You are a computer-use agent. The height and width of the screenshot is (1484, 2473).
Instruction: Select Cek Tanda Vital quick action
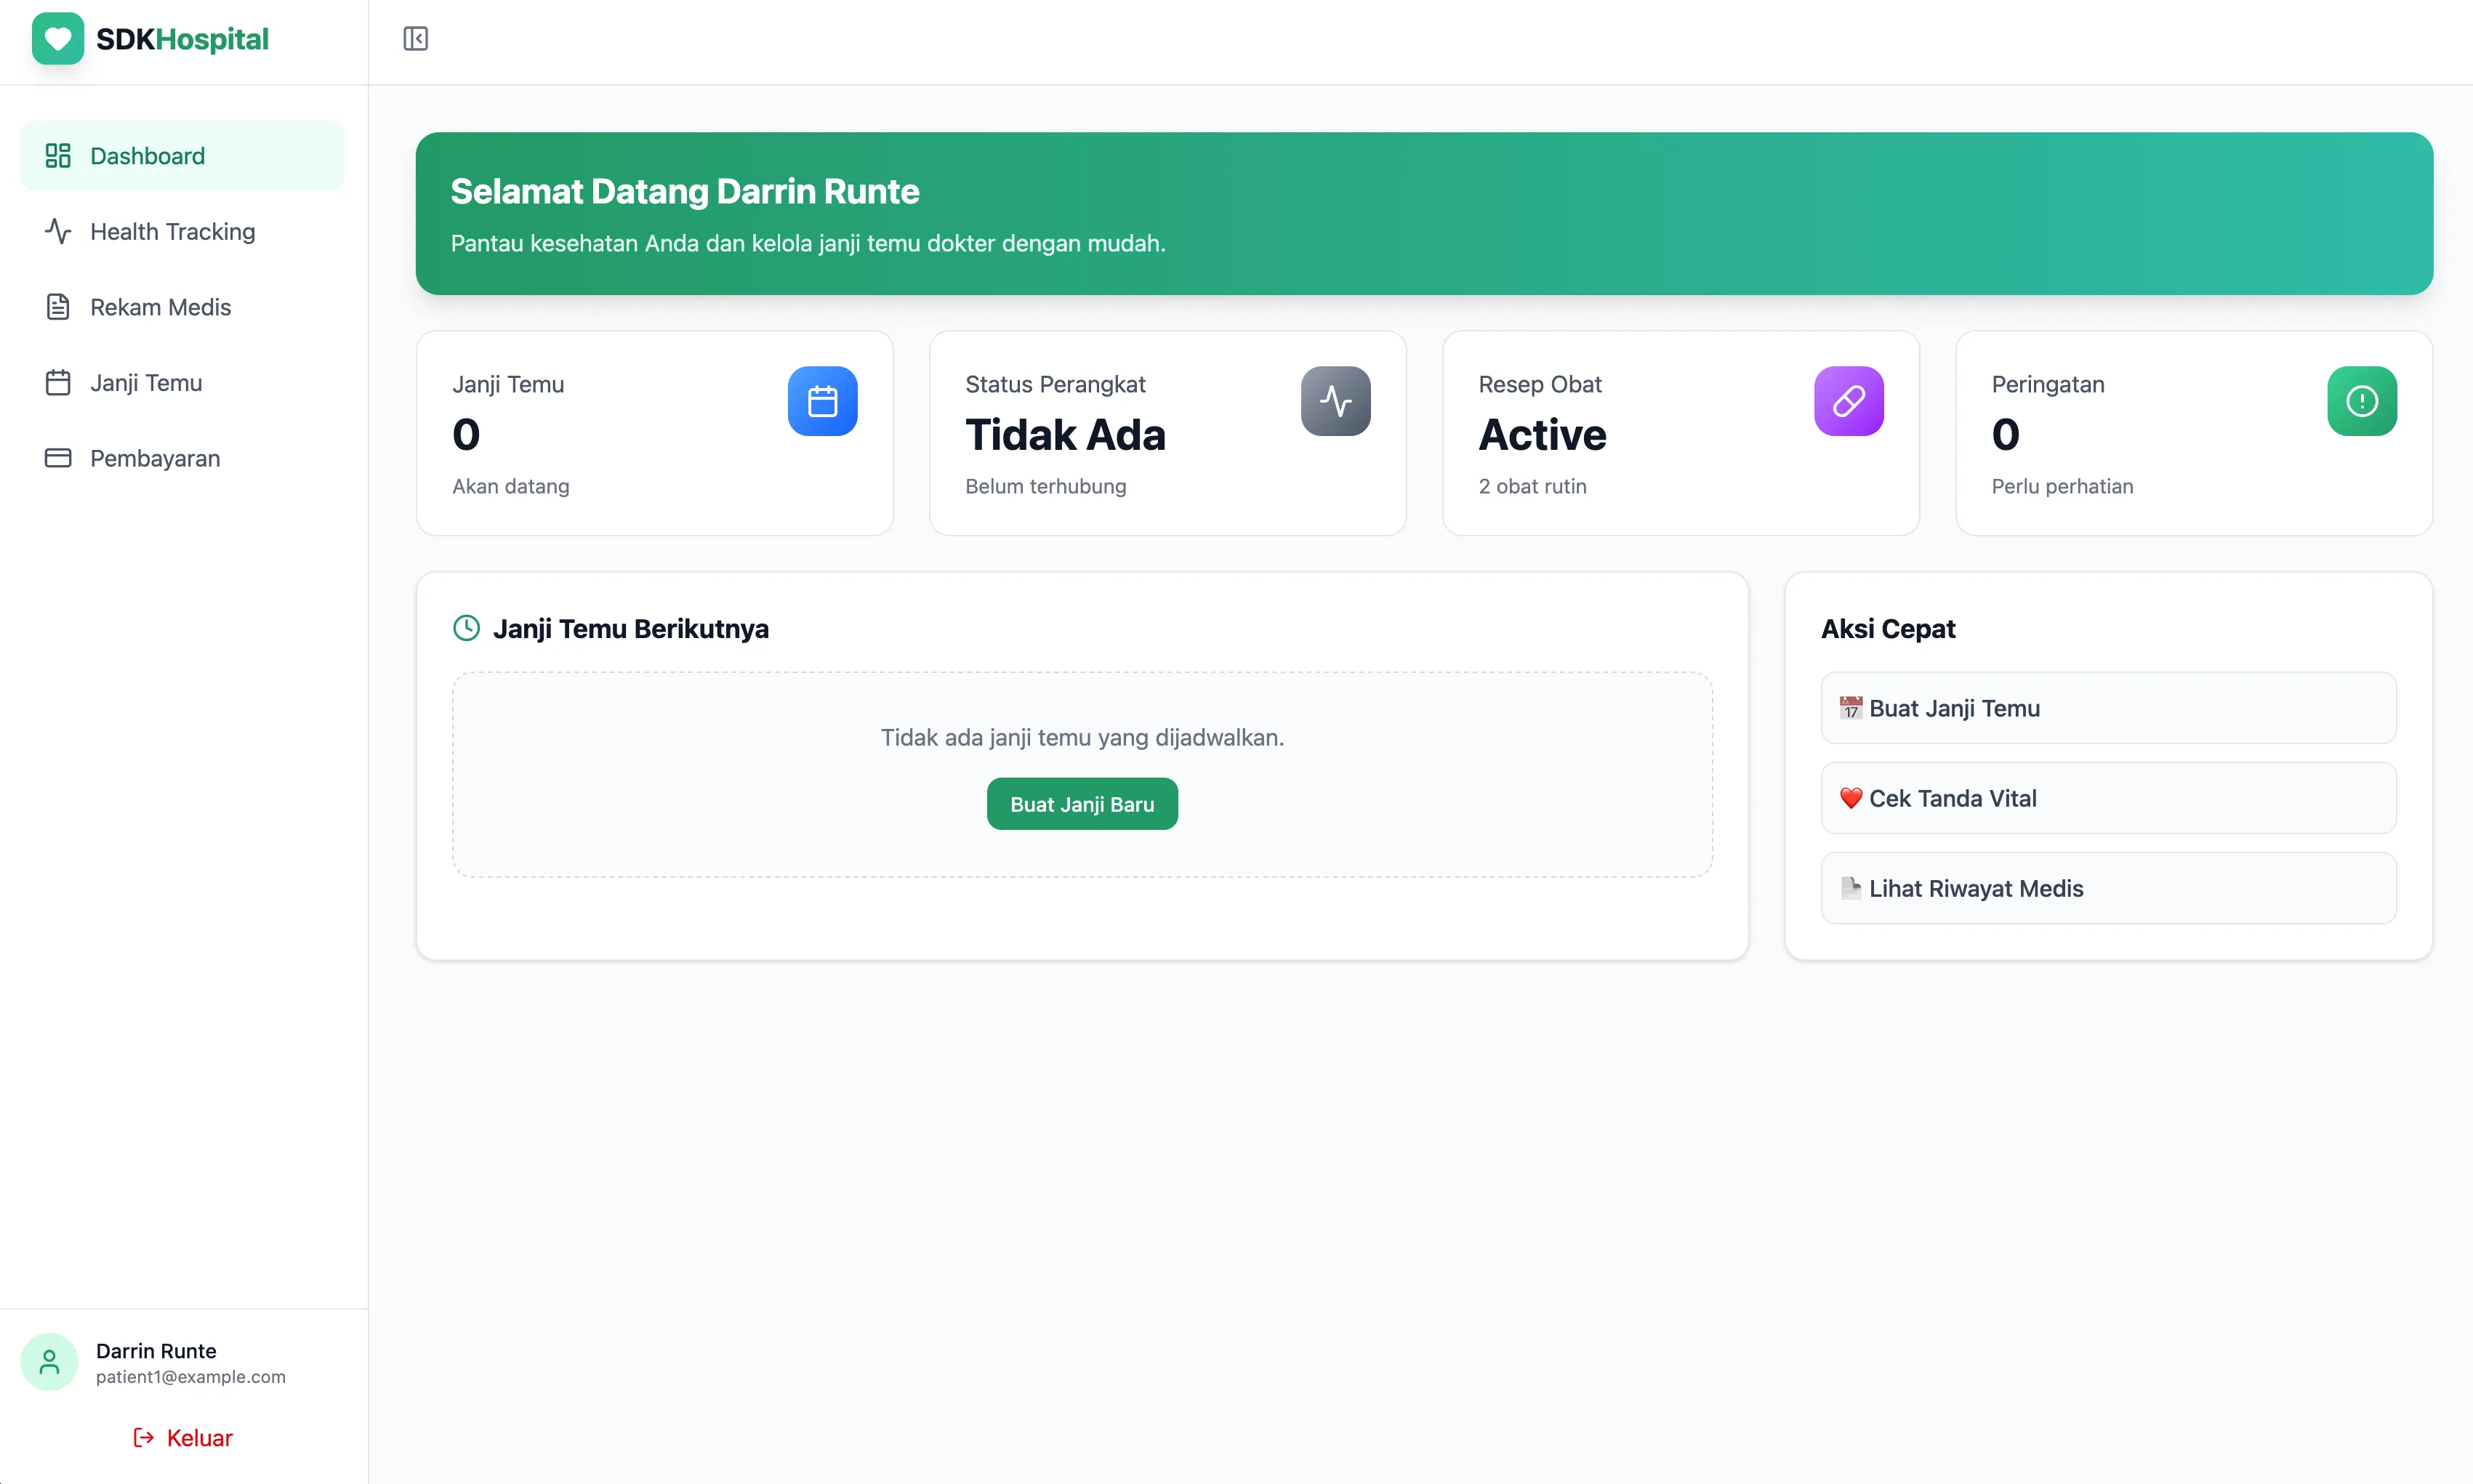pyautogui.click(x=2107, y=798)
